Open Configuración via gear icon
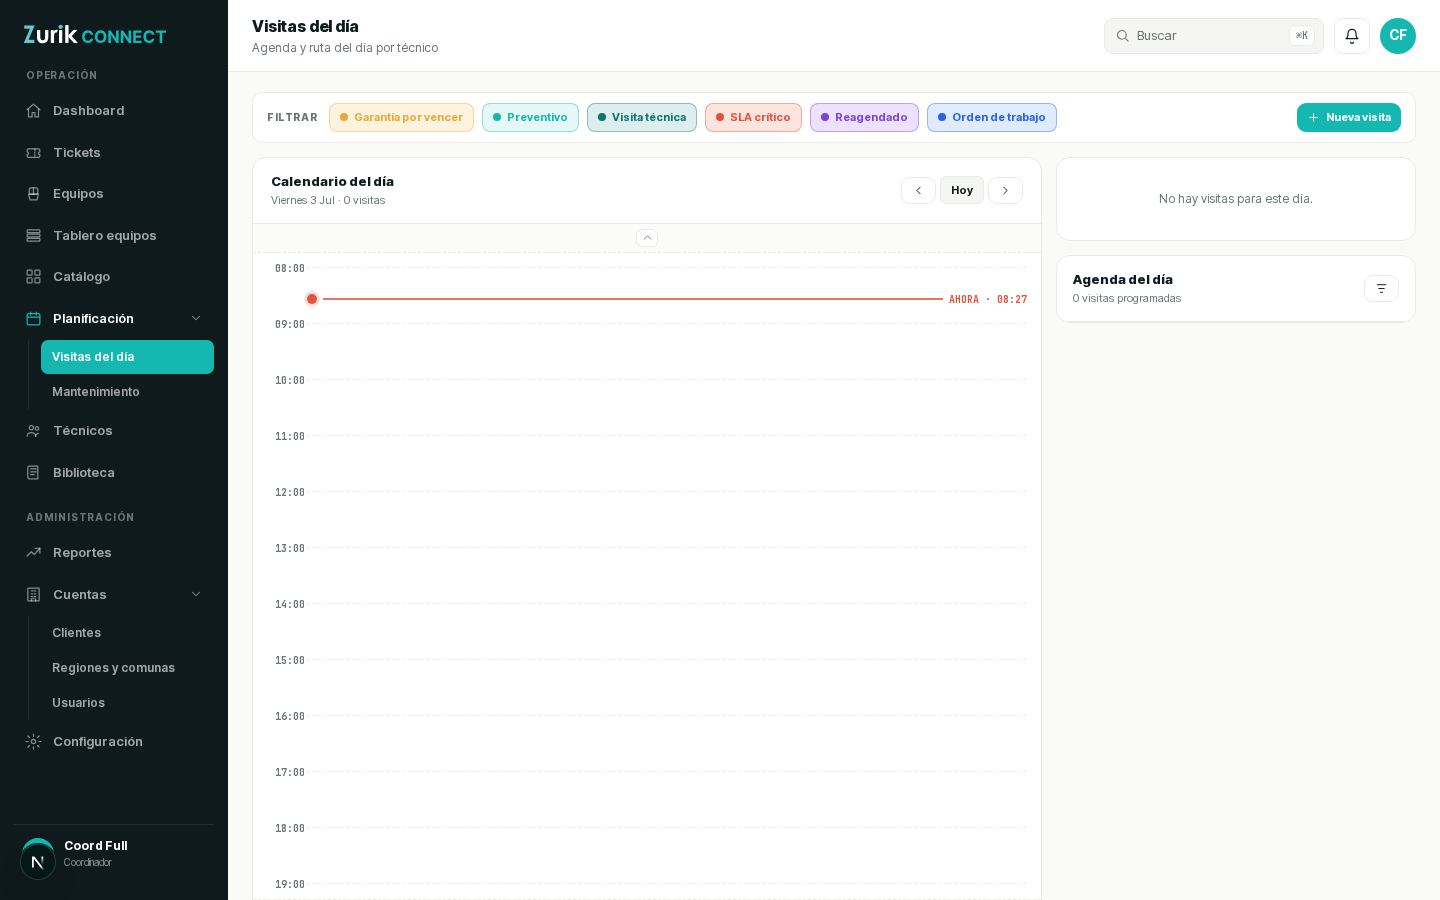 [x=34, y=742]
